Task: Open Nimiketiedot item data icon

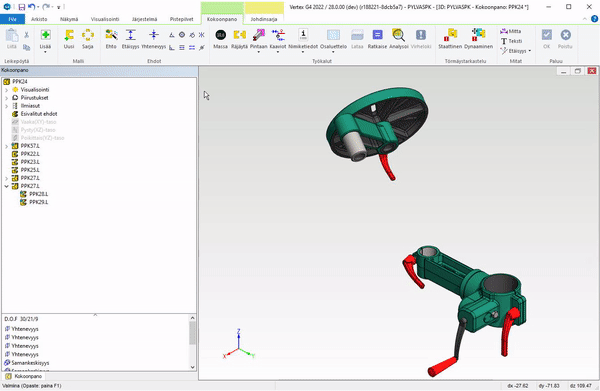Action: click(x=303, y=35)
